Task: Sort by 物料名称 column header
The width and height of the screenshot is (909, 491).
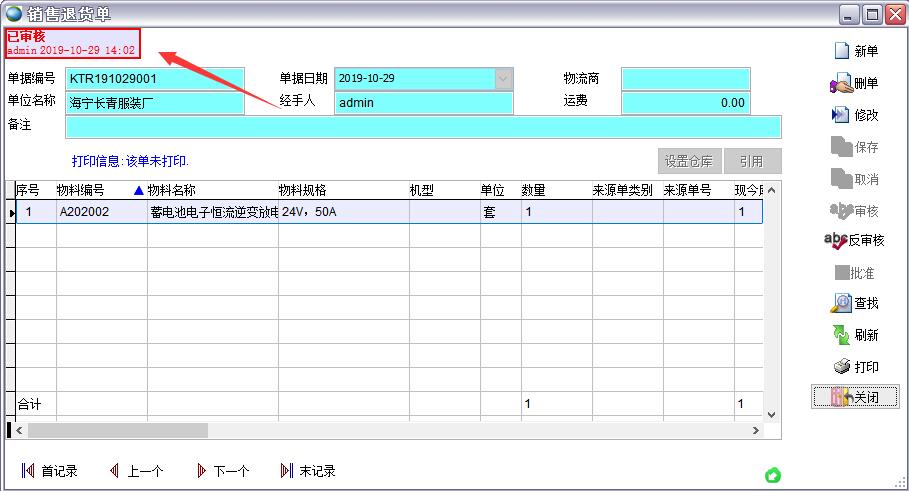Action: click(x=171, y=190)
